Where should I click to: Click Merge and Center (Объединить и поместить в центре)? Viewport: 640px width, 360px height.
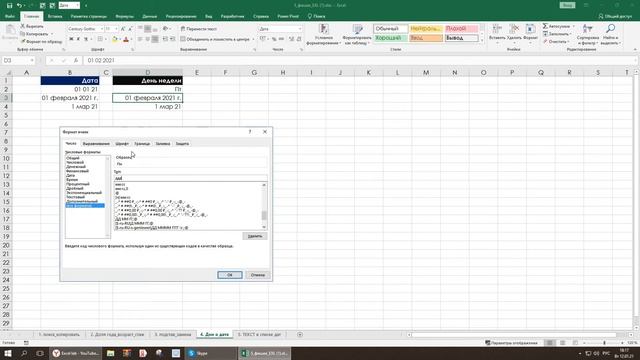point(215,39)
